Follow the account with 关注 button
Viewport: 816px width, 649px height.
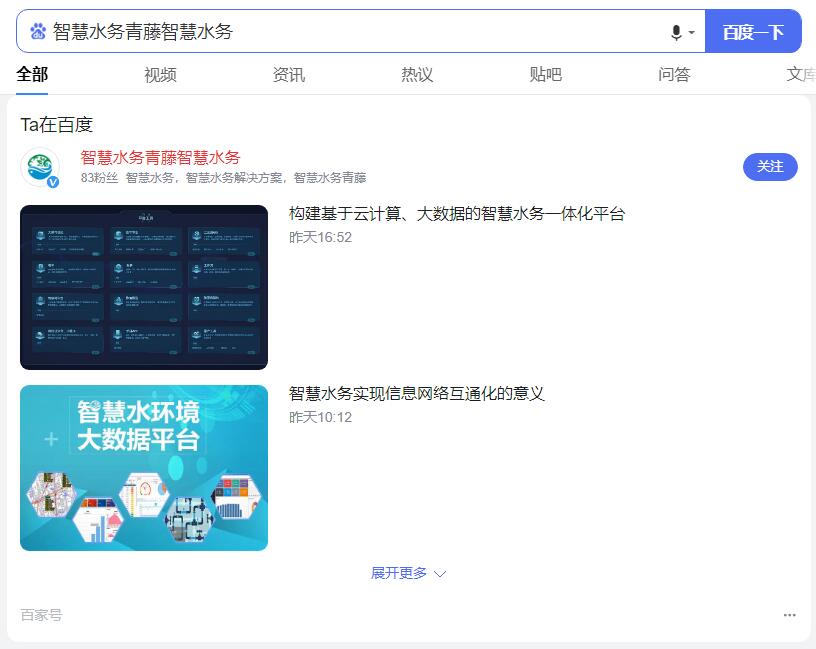click(770, 167)
